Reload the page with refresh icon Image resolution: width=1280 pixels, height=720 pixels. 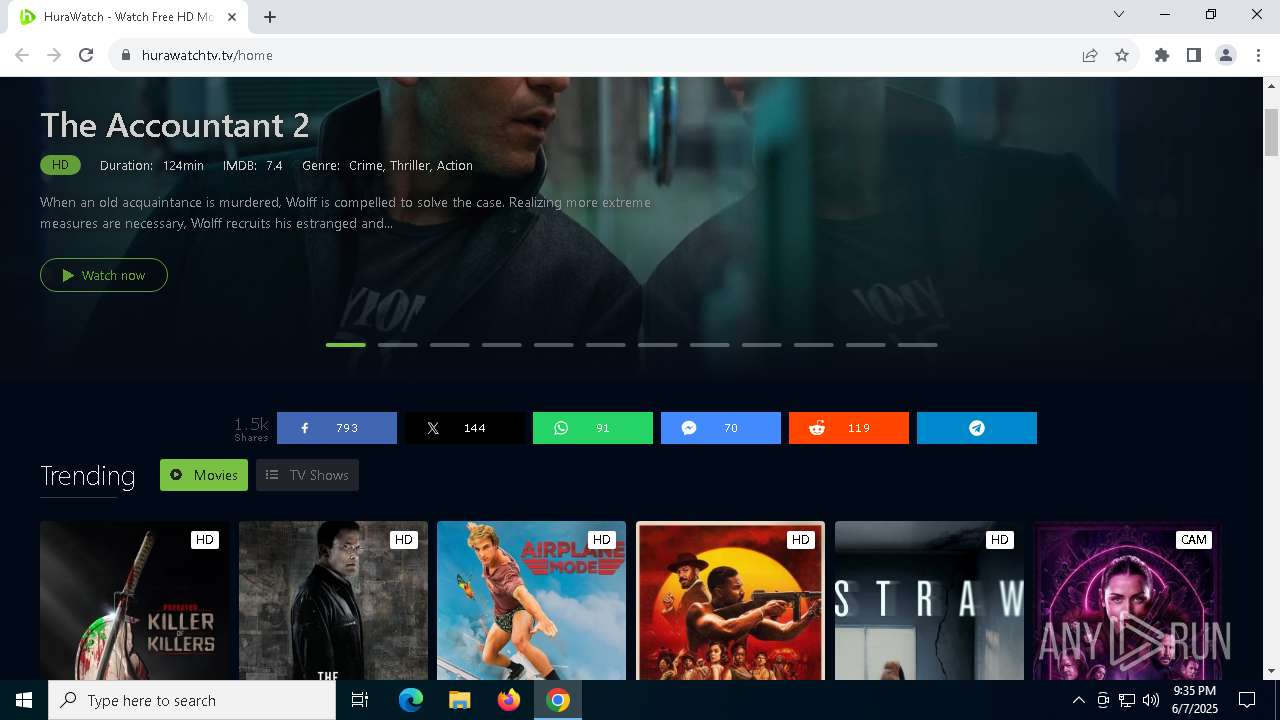pyautogui.click(x=86, y=55)
